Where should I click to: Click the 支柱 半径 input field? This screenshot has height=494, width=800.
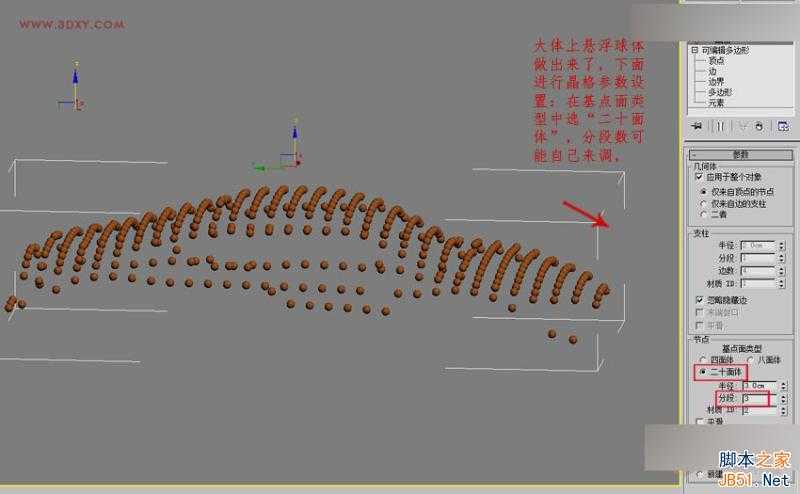coord(758,245)
